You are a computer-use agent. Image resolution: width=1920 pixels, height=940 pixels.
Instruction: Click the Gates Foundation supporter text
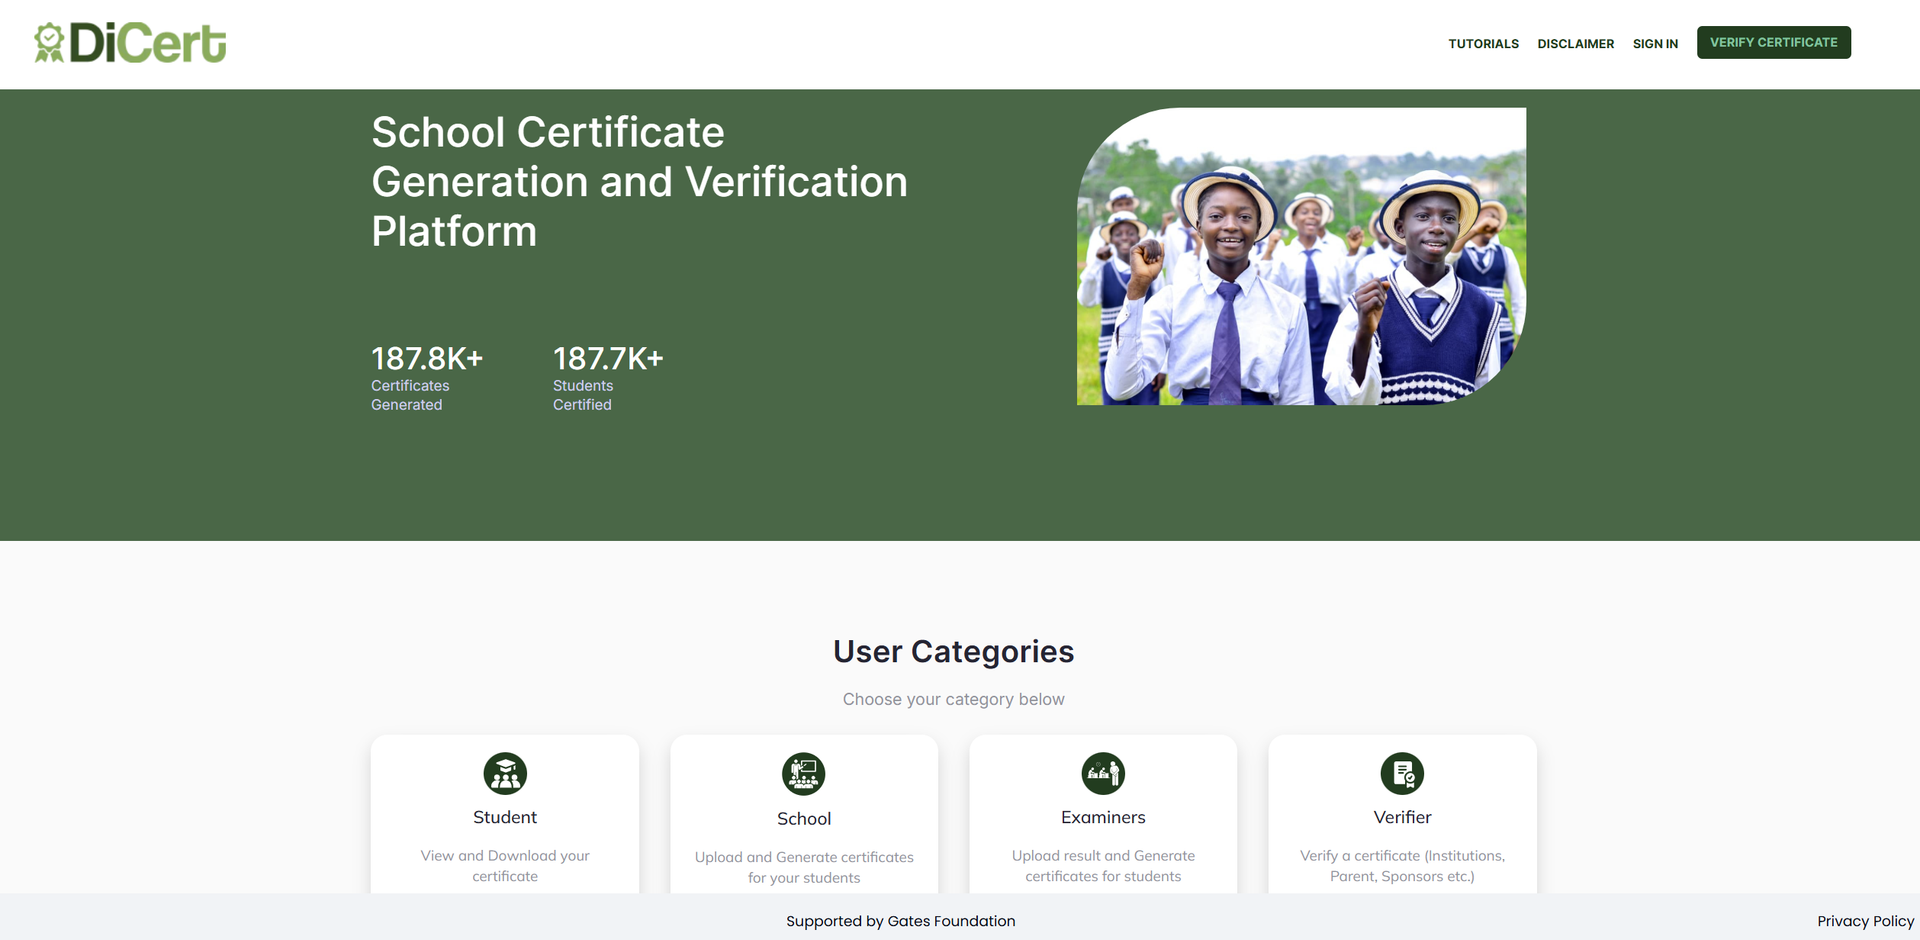pos(900,921)
